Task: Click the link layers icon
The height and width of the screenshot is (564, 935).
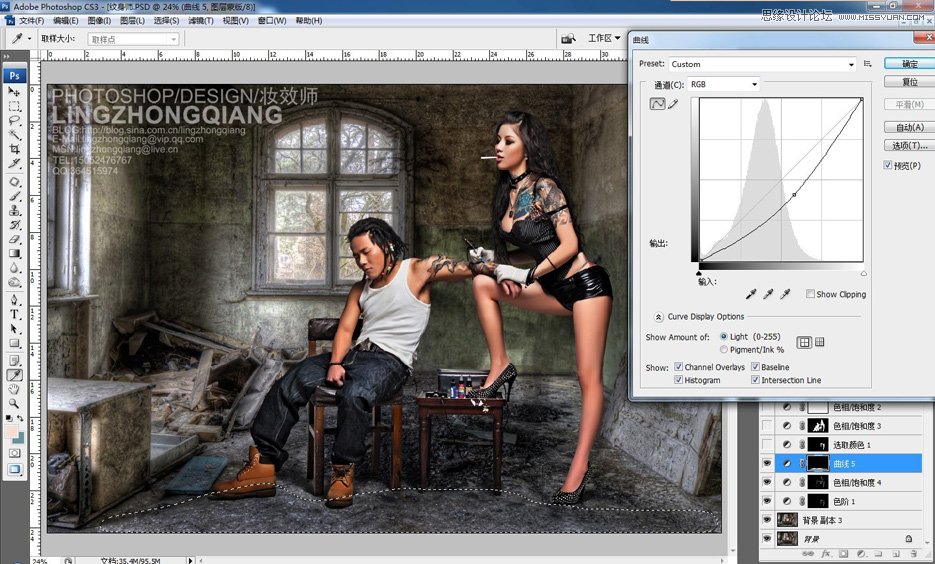Action: coord(808,553)
